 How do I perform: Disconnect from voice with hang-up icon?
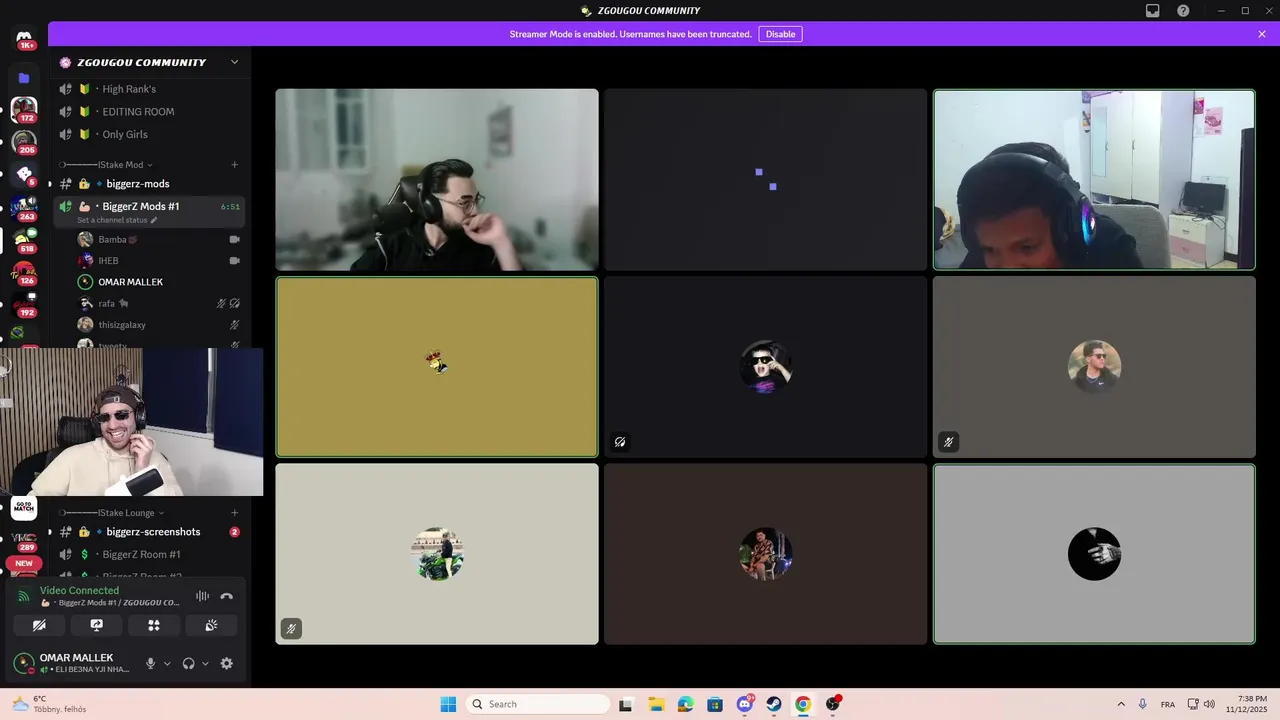pos(227,596)
